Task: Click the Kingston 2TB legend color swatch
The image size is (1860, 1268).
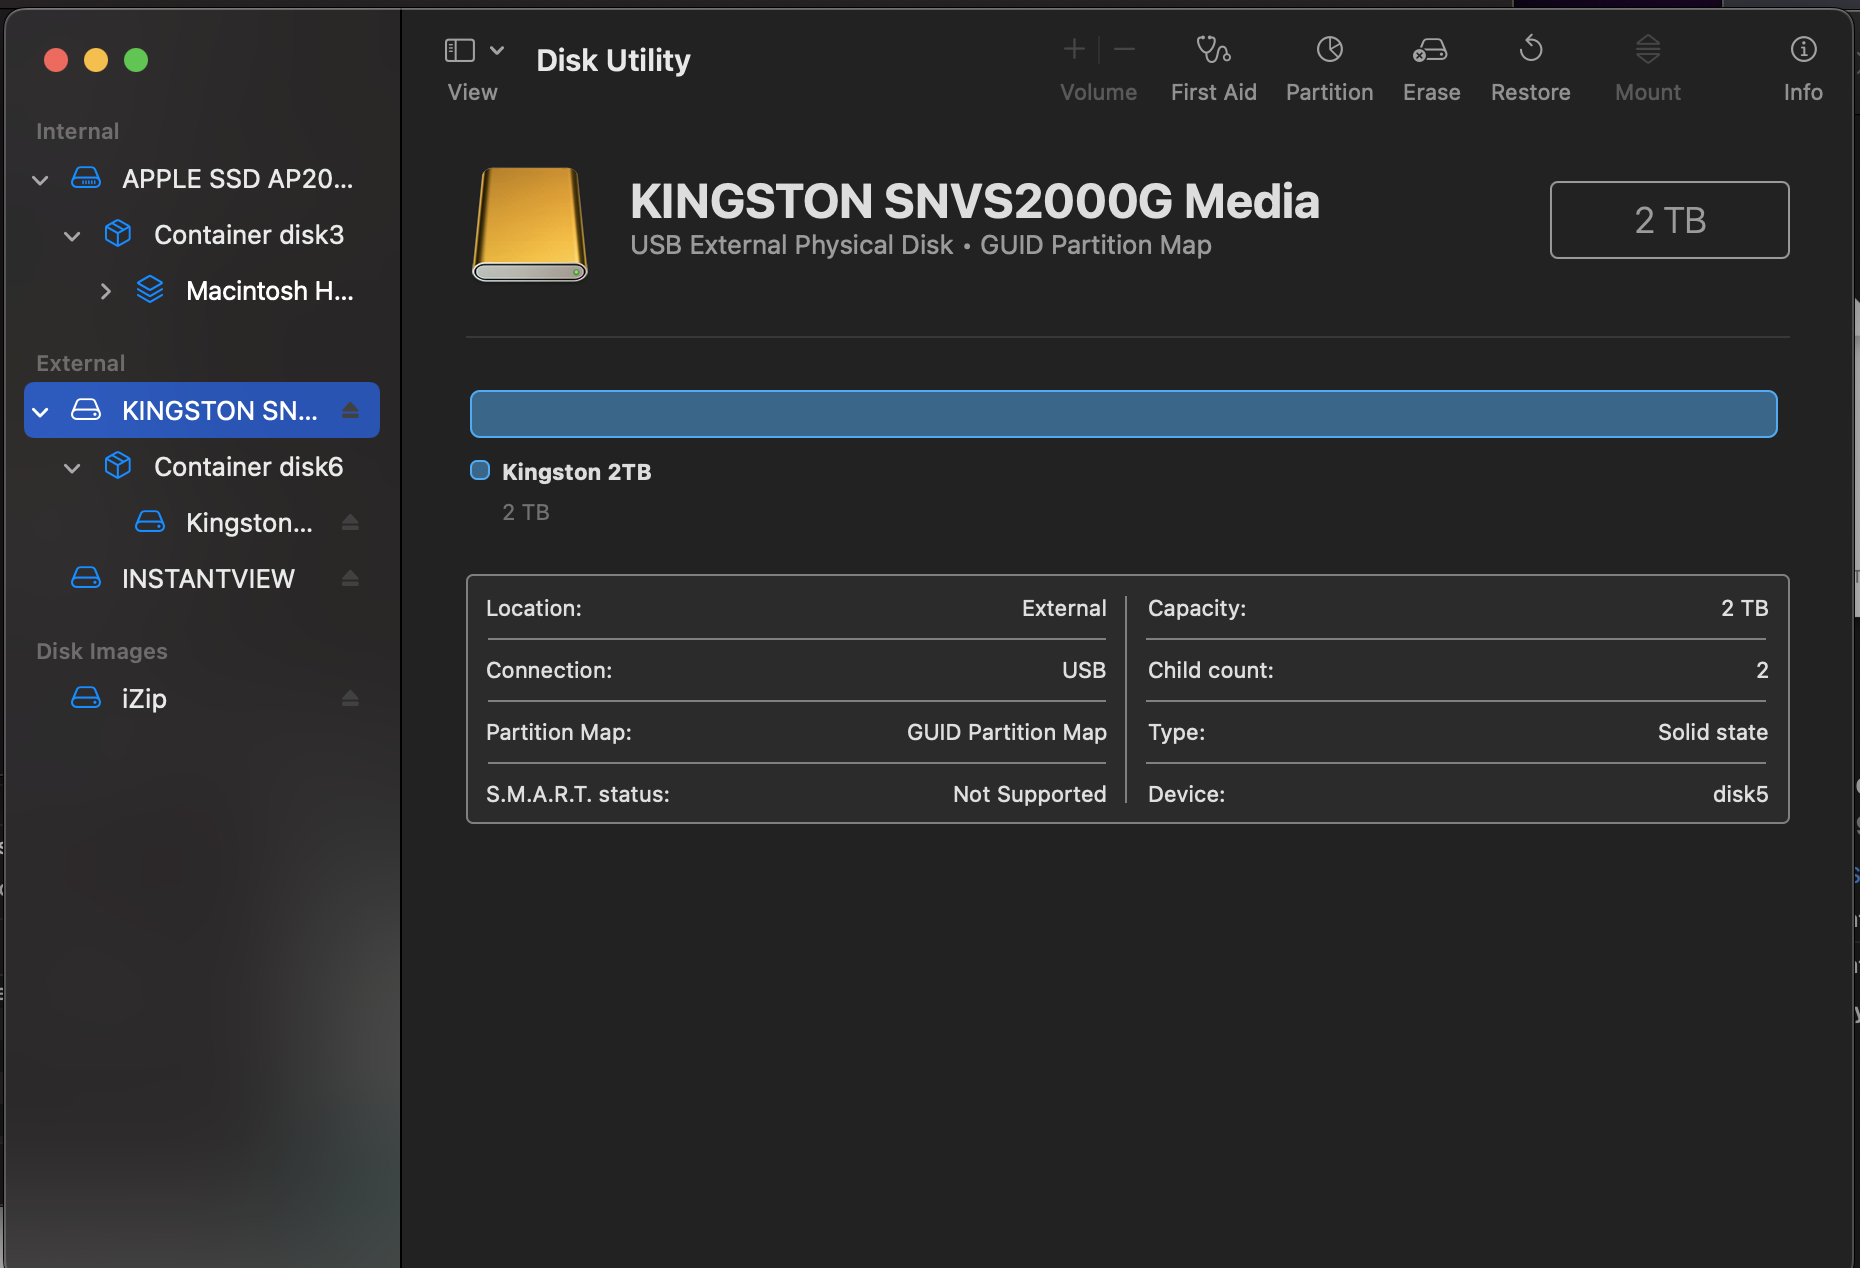Action: pyautogui.click(x=480, y=470)
